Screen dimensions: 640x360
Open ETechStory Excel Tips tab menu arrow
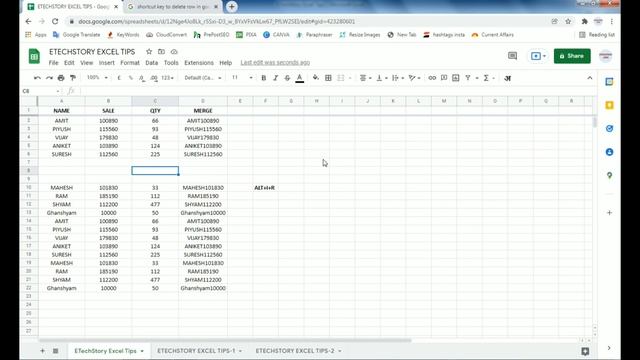pos(142,351)
